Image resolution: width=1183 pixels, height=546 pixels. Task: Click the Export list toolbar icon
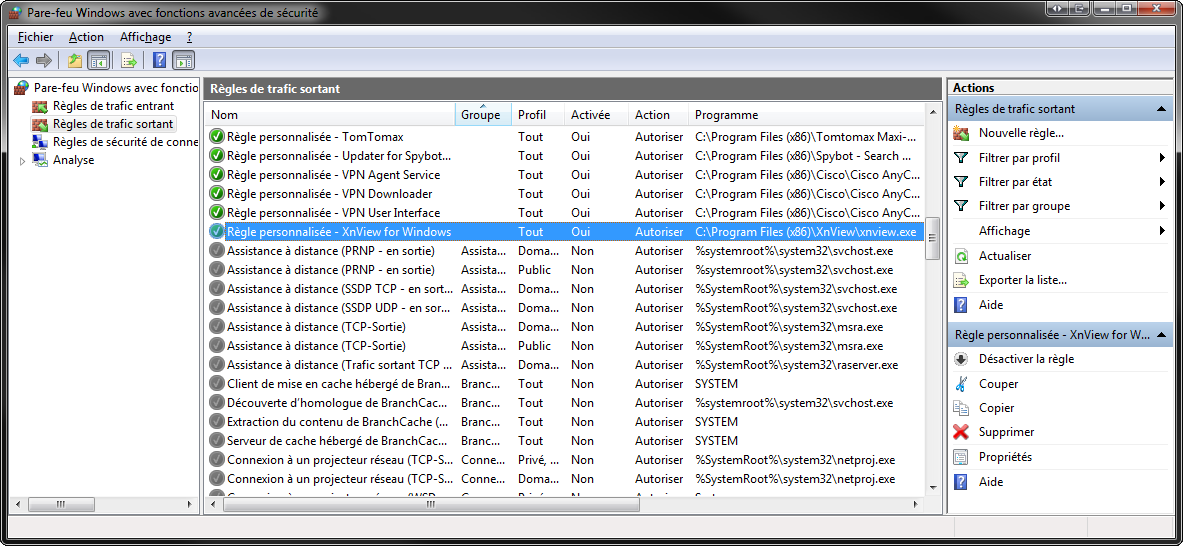[129, 61]
